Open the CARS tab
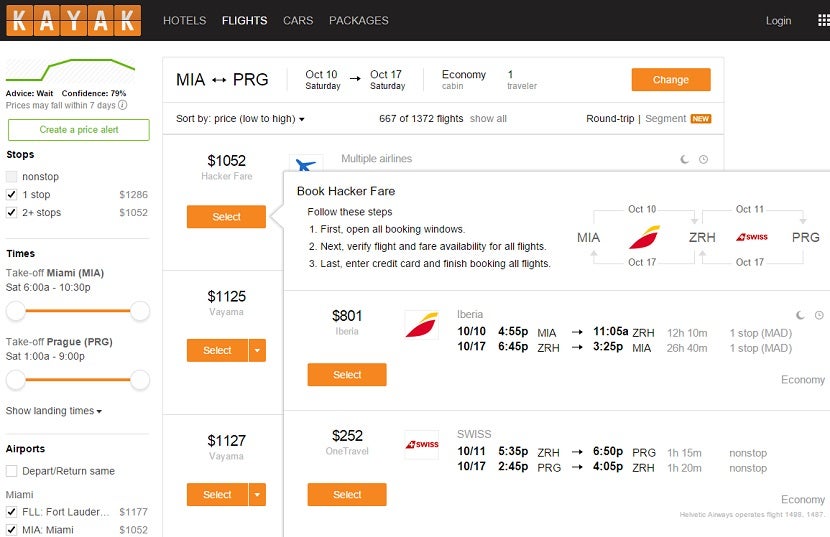The height and width of the screenshot is (537, 830). pos(298,21)
